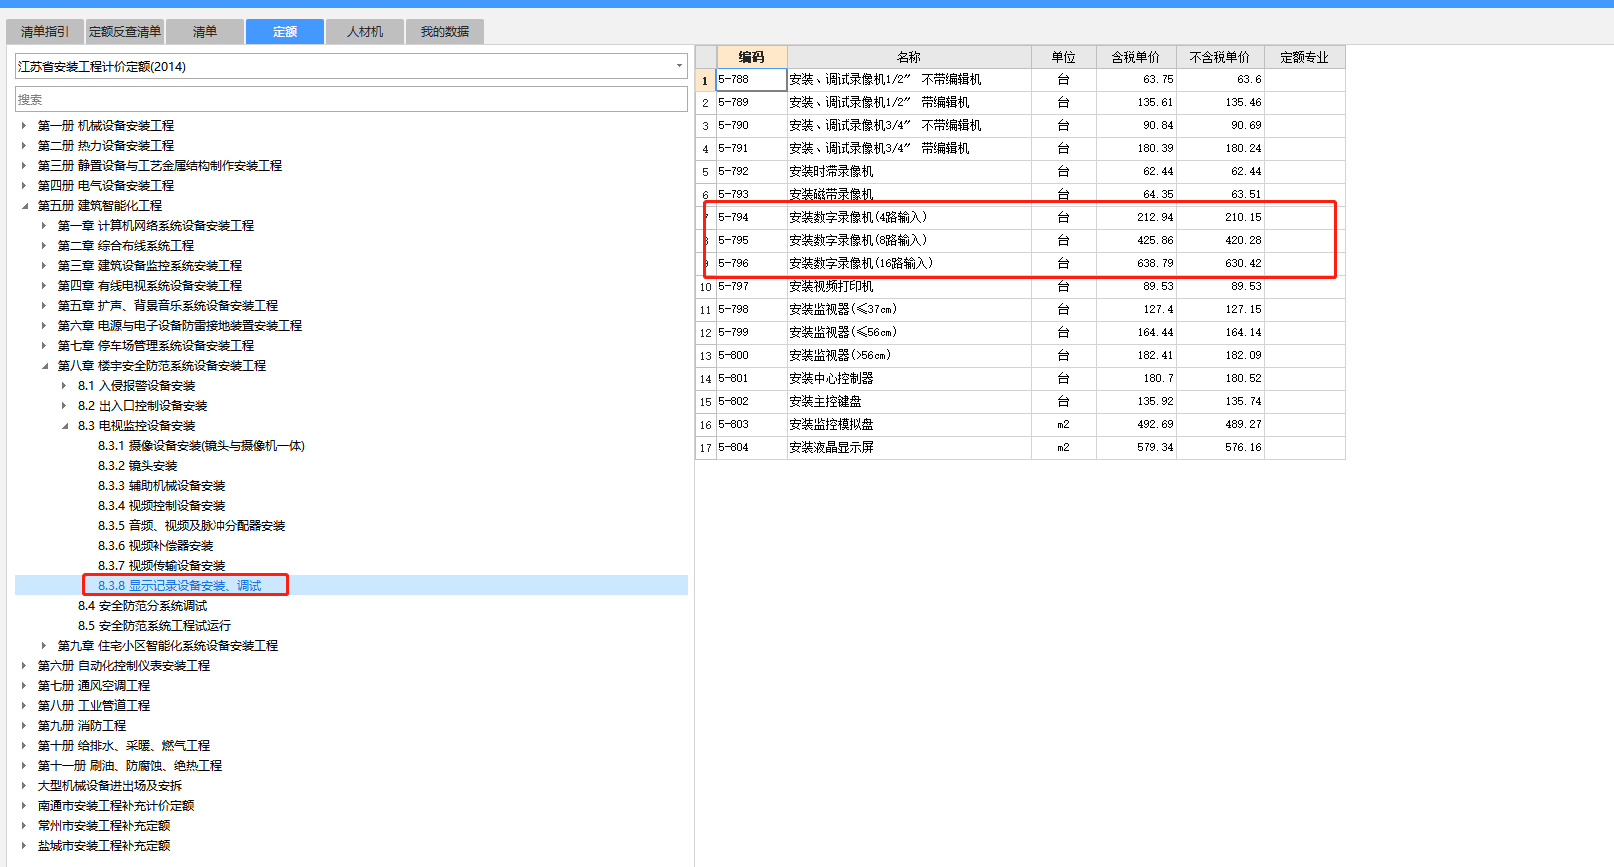Viewport: 1614px width, 867px height.
Task: Expand 第九册 消防工程 node
Action: click(24, 726)
